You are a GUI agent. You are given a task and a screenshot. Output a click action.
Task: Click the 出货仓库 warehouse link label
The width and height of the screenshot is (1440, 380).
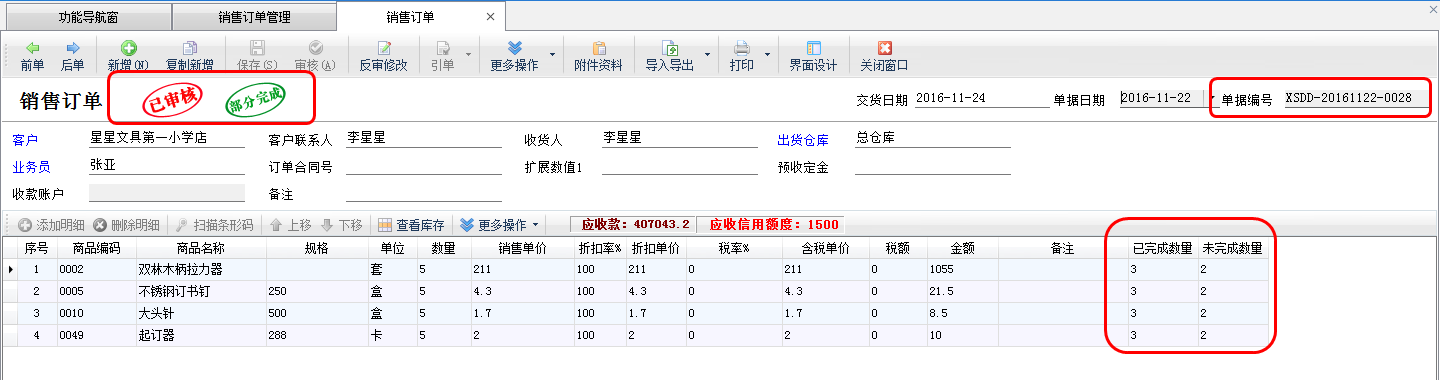(803, 139)
